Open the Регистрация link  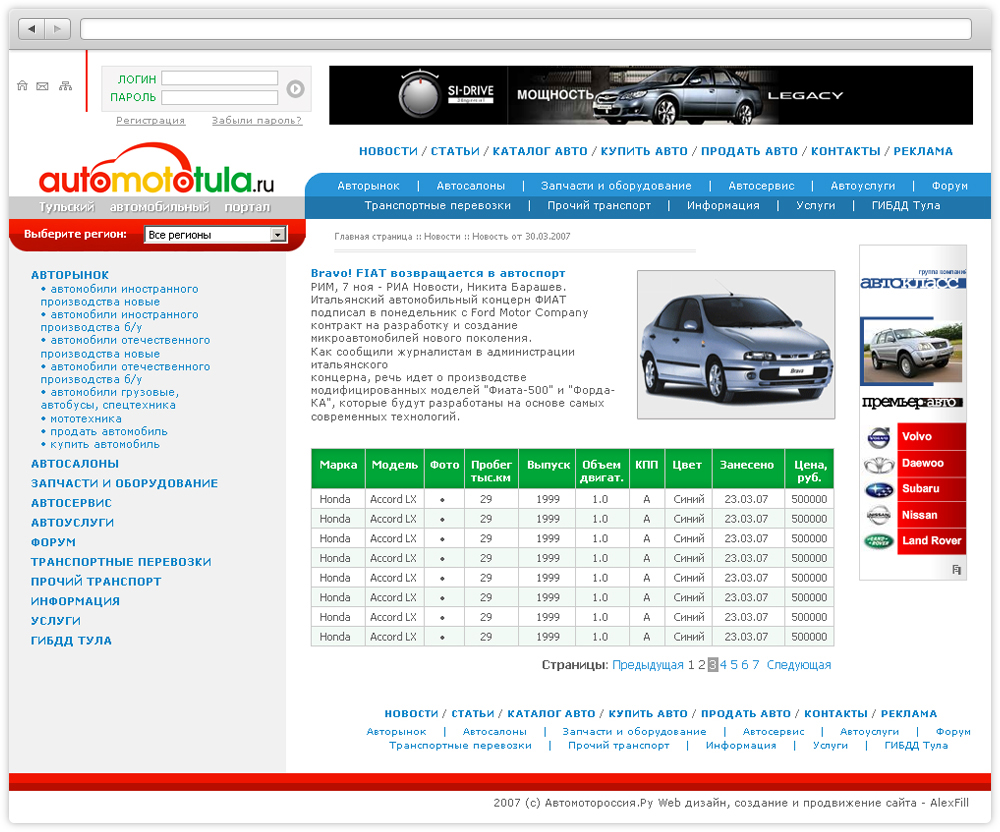click(151, 120)
